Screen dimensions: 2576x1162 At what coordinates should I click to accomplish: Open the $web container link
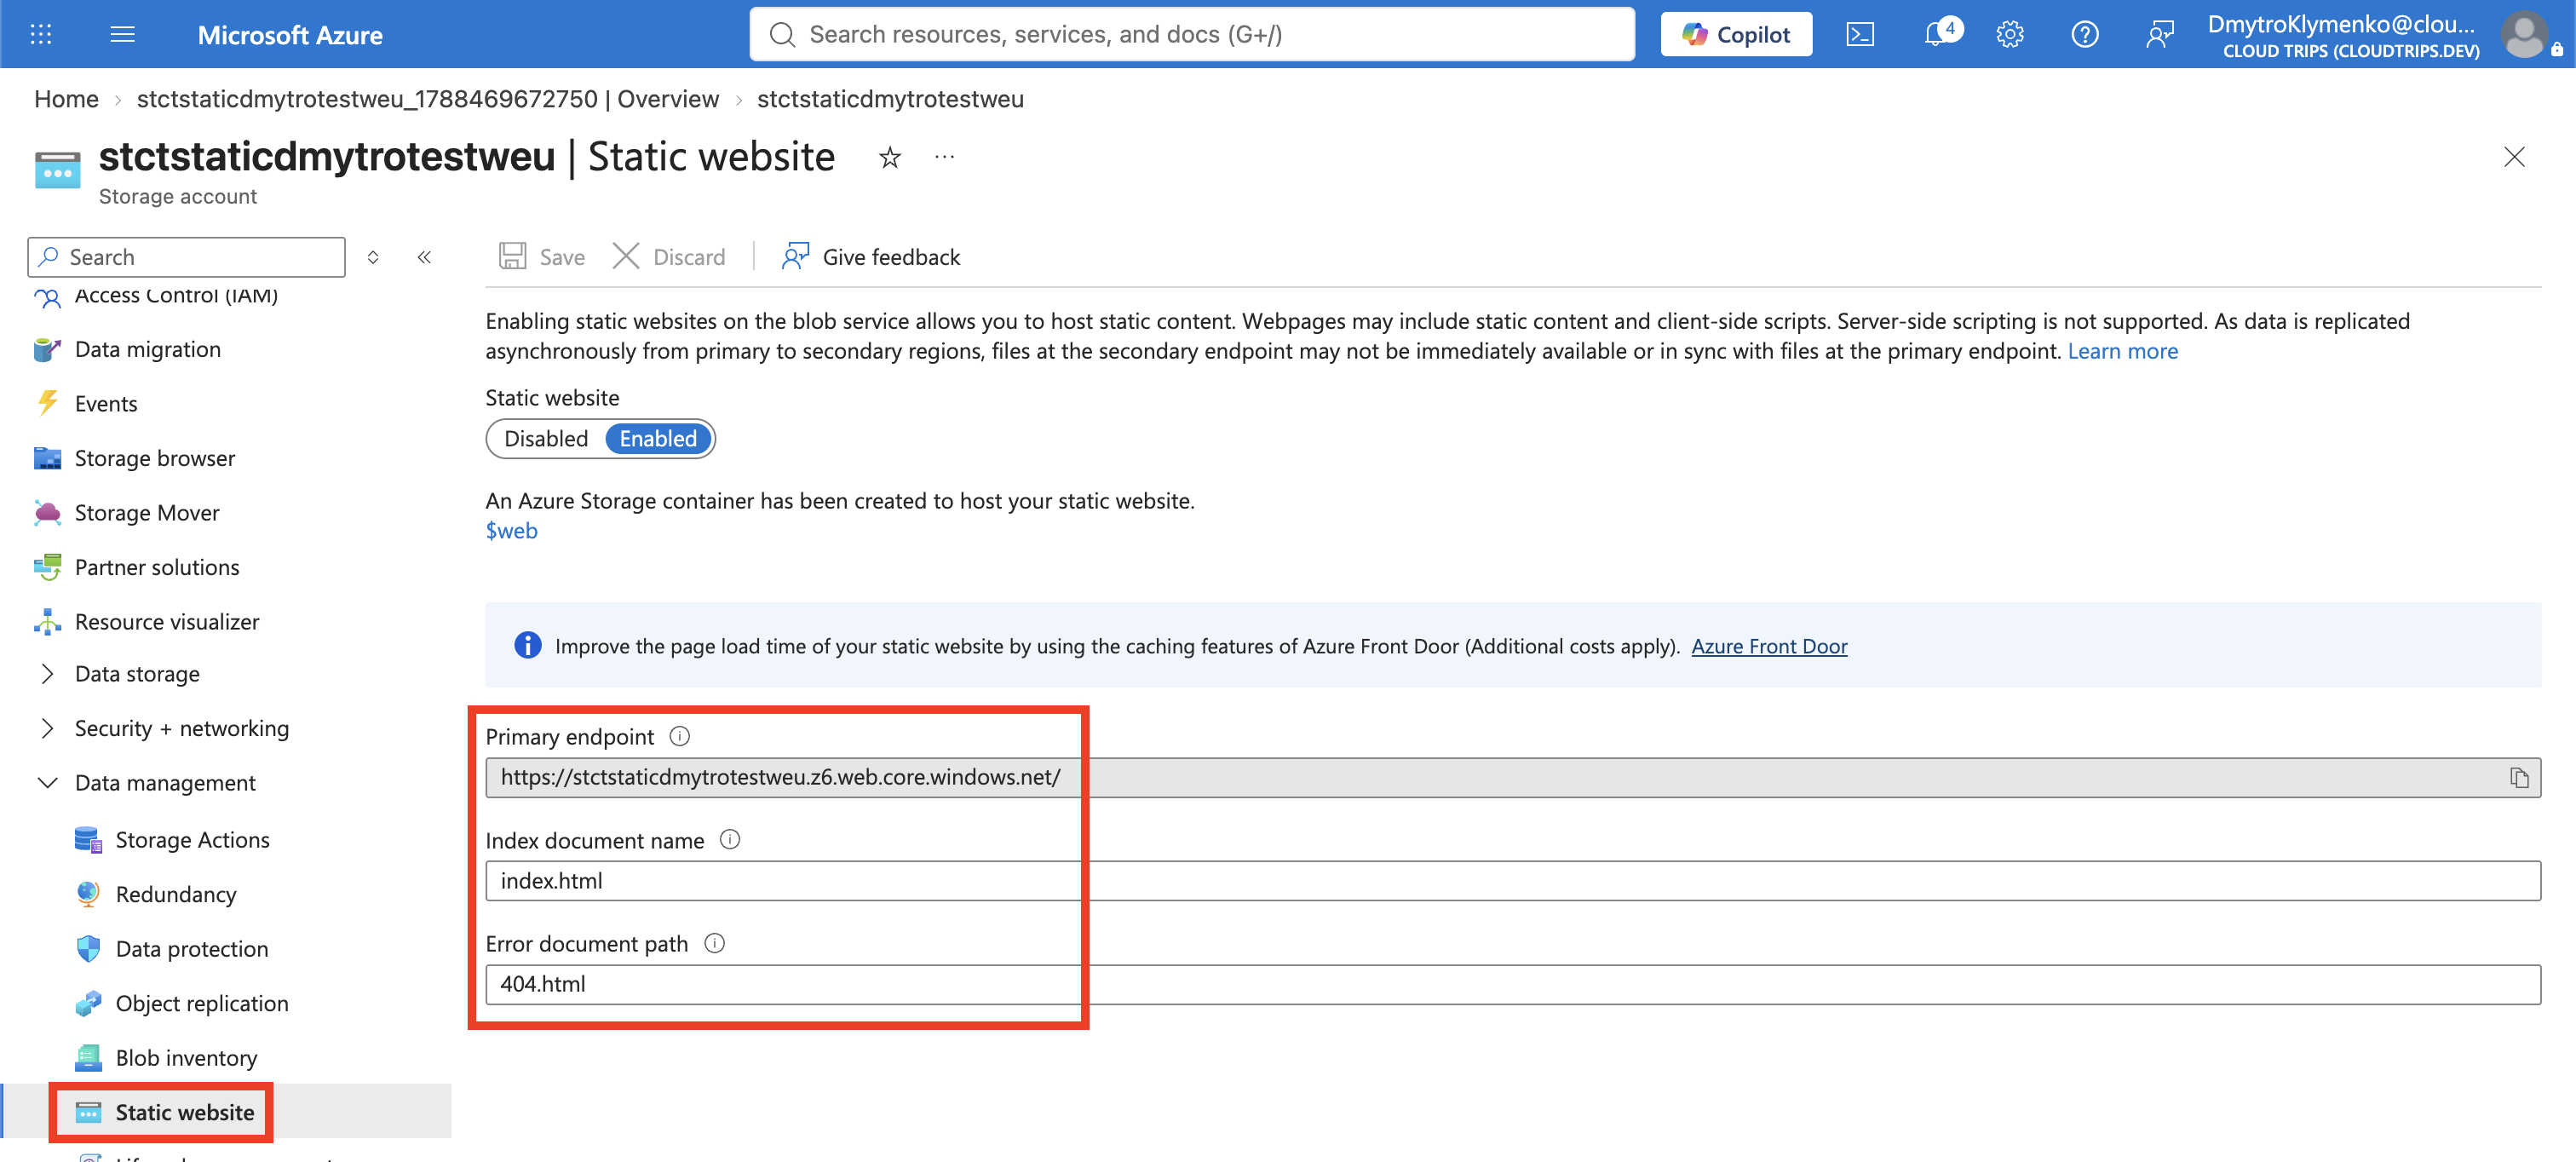(x=511, y=531)
